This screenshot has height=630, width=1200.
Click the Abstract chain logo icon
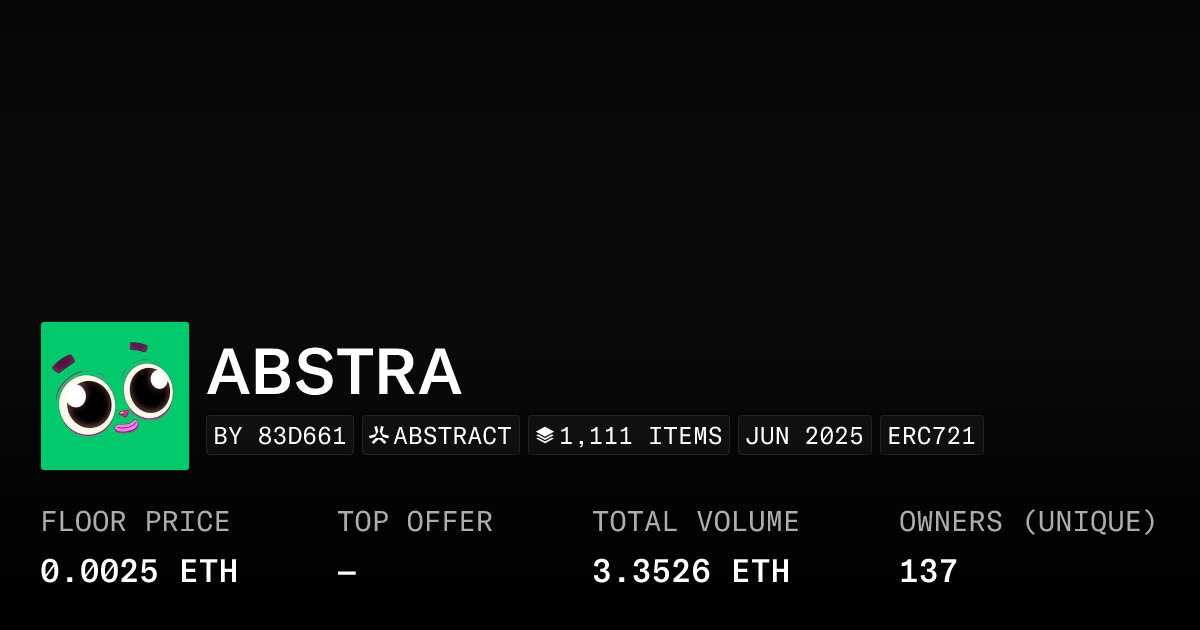379,436
